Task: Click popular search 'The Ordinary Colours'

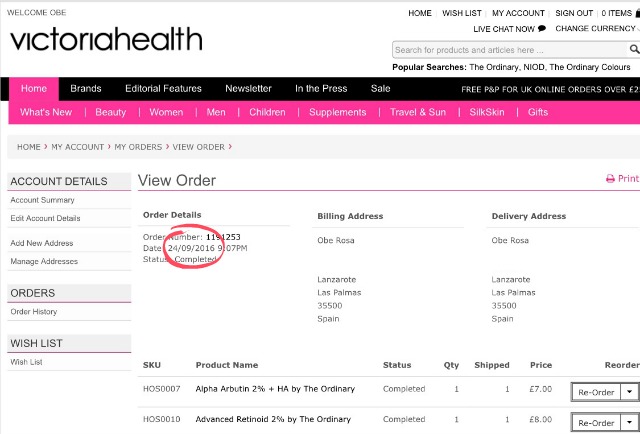Action: [x=590, y=67]
